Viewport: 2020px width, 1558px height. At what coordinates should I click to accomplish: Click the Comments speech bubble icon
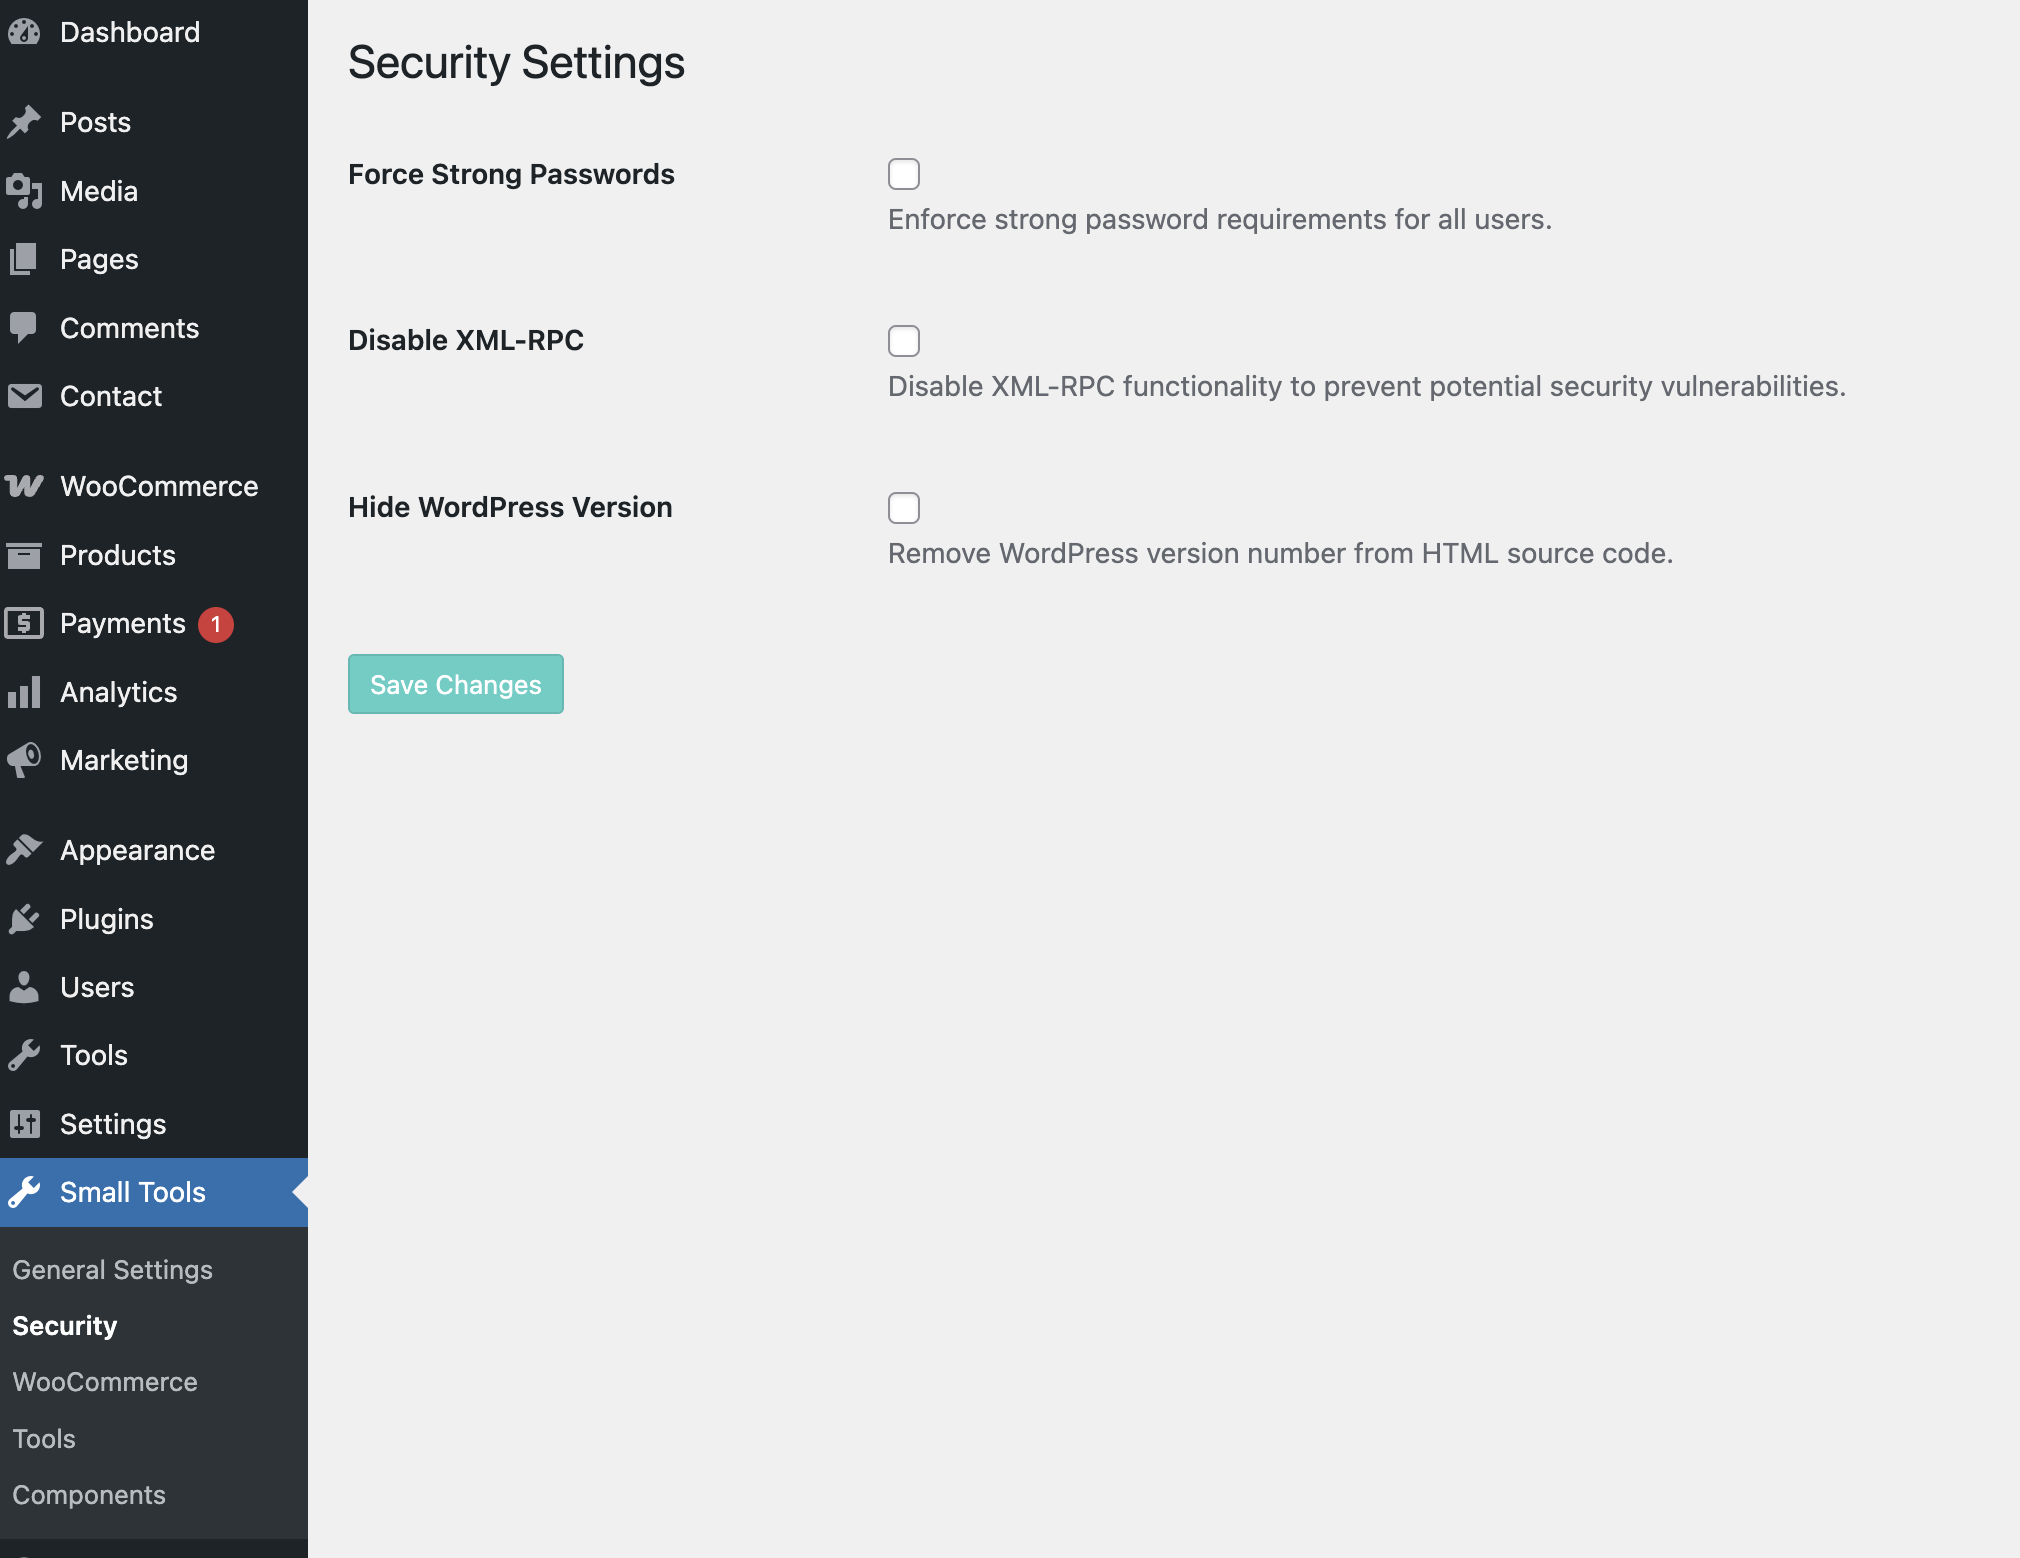24,327
